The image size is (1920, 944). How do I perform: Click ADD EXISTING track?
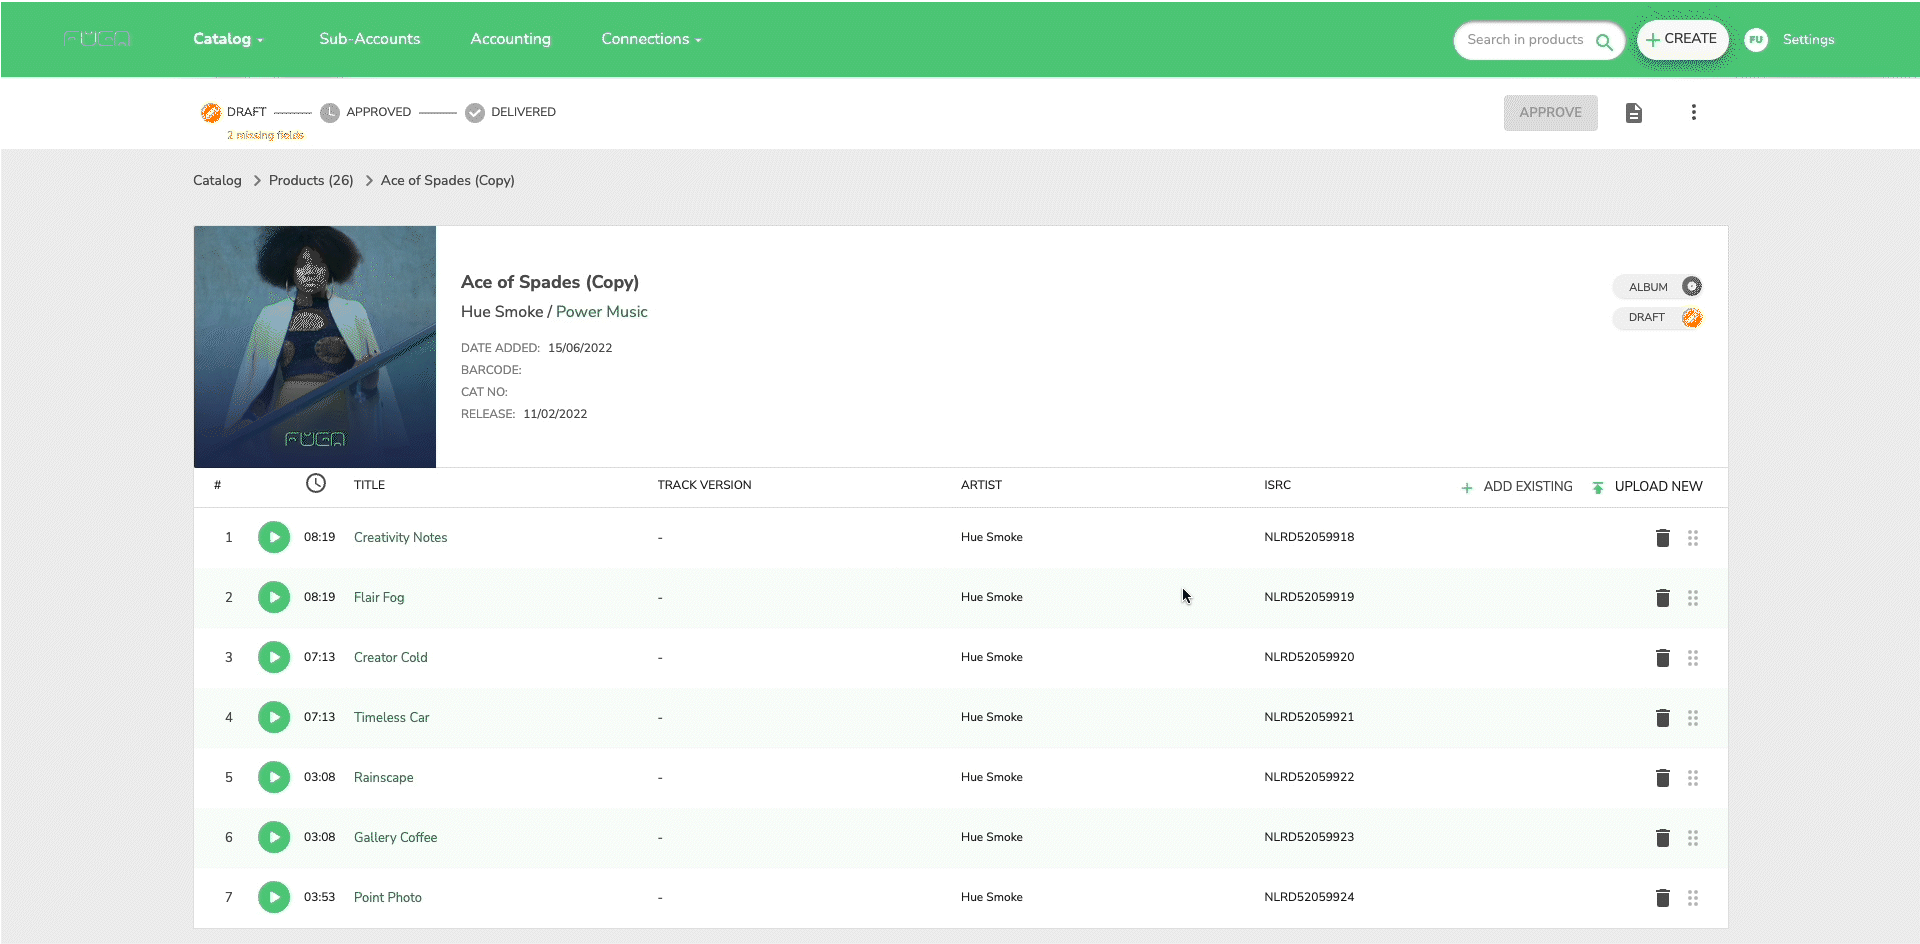[1517, 486]
